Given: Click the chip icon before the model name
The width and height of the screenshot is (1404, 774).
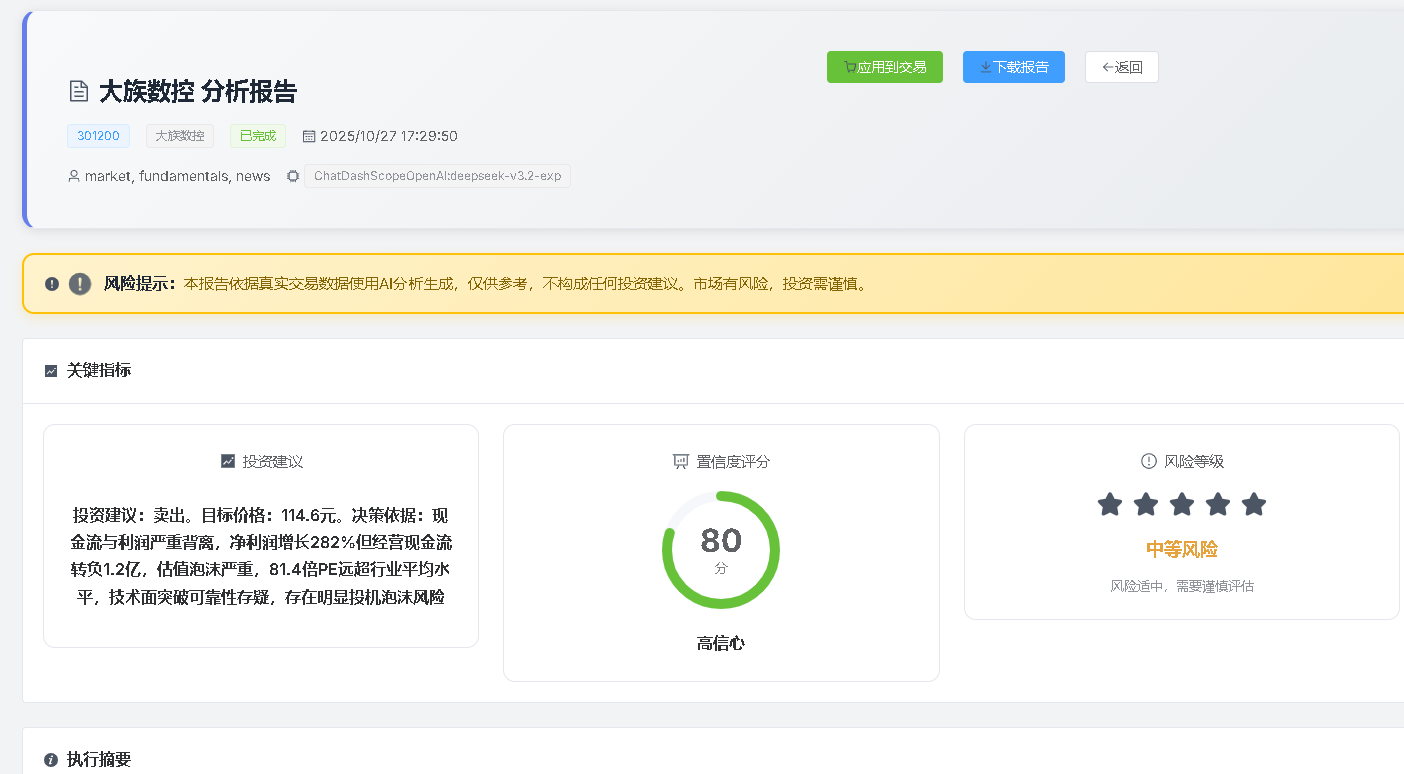Looking at the screenshot, I should pos(293,176).
